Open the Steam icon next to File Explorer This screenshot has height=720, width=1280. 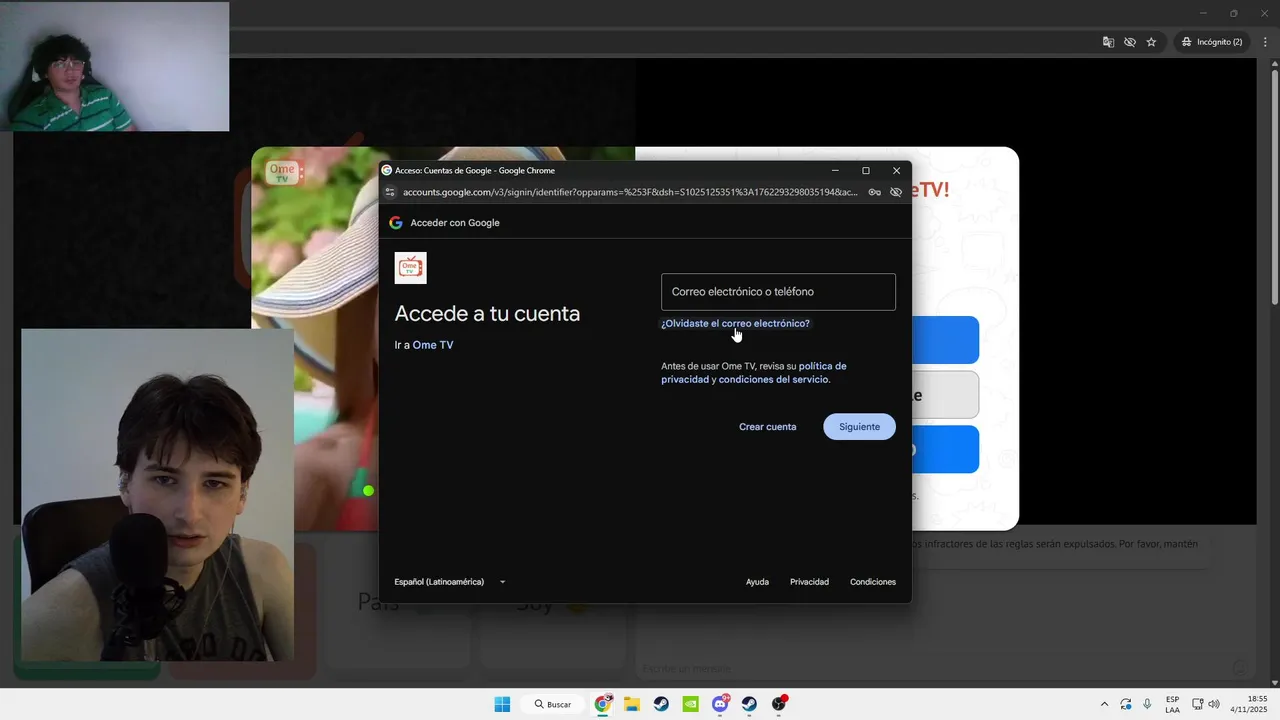[661, 704]
